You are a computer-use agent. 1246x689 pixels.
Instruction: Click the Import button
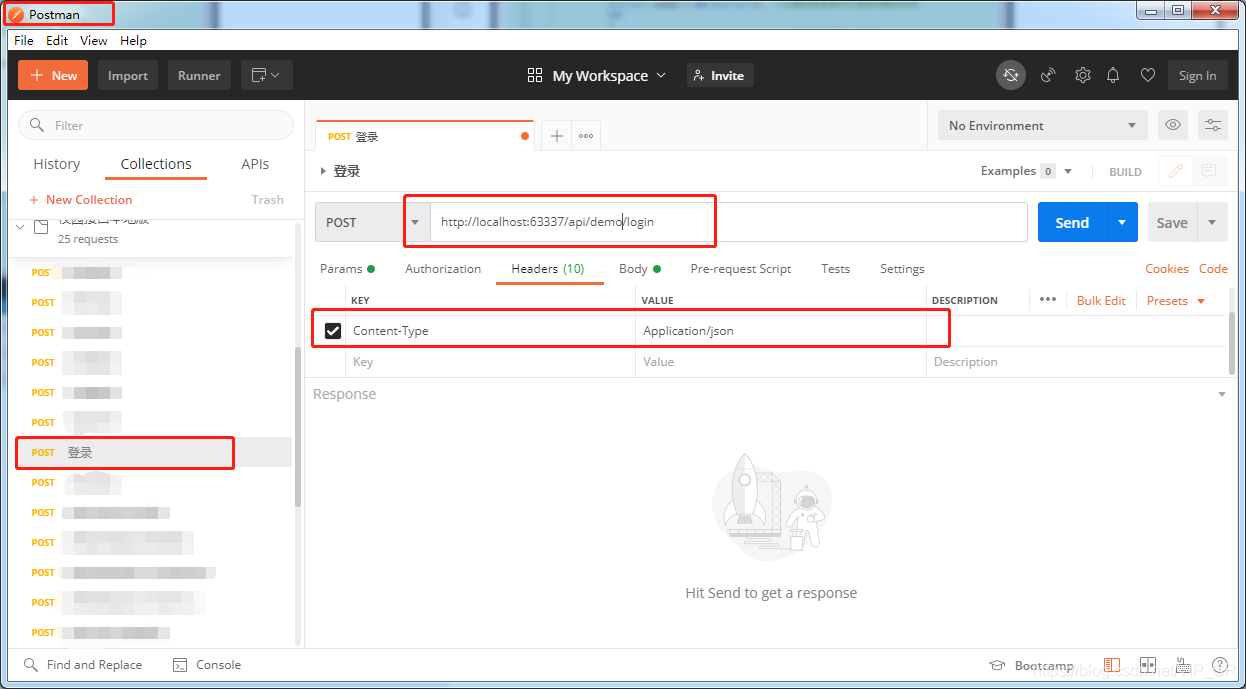pyautogui.click(x=128, y=75)
